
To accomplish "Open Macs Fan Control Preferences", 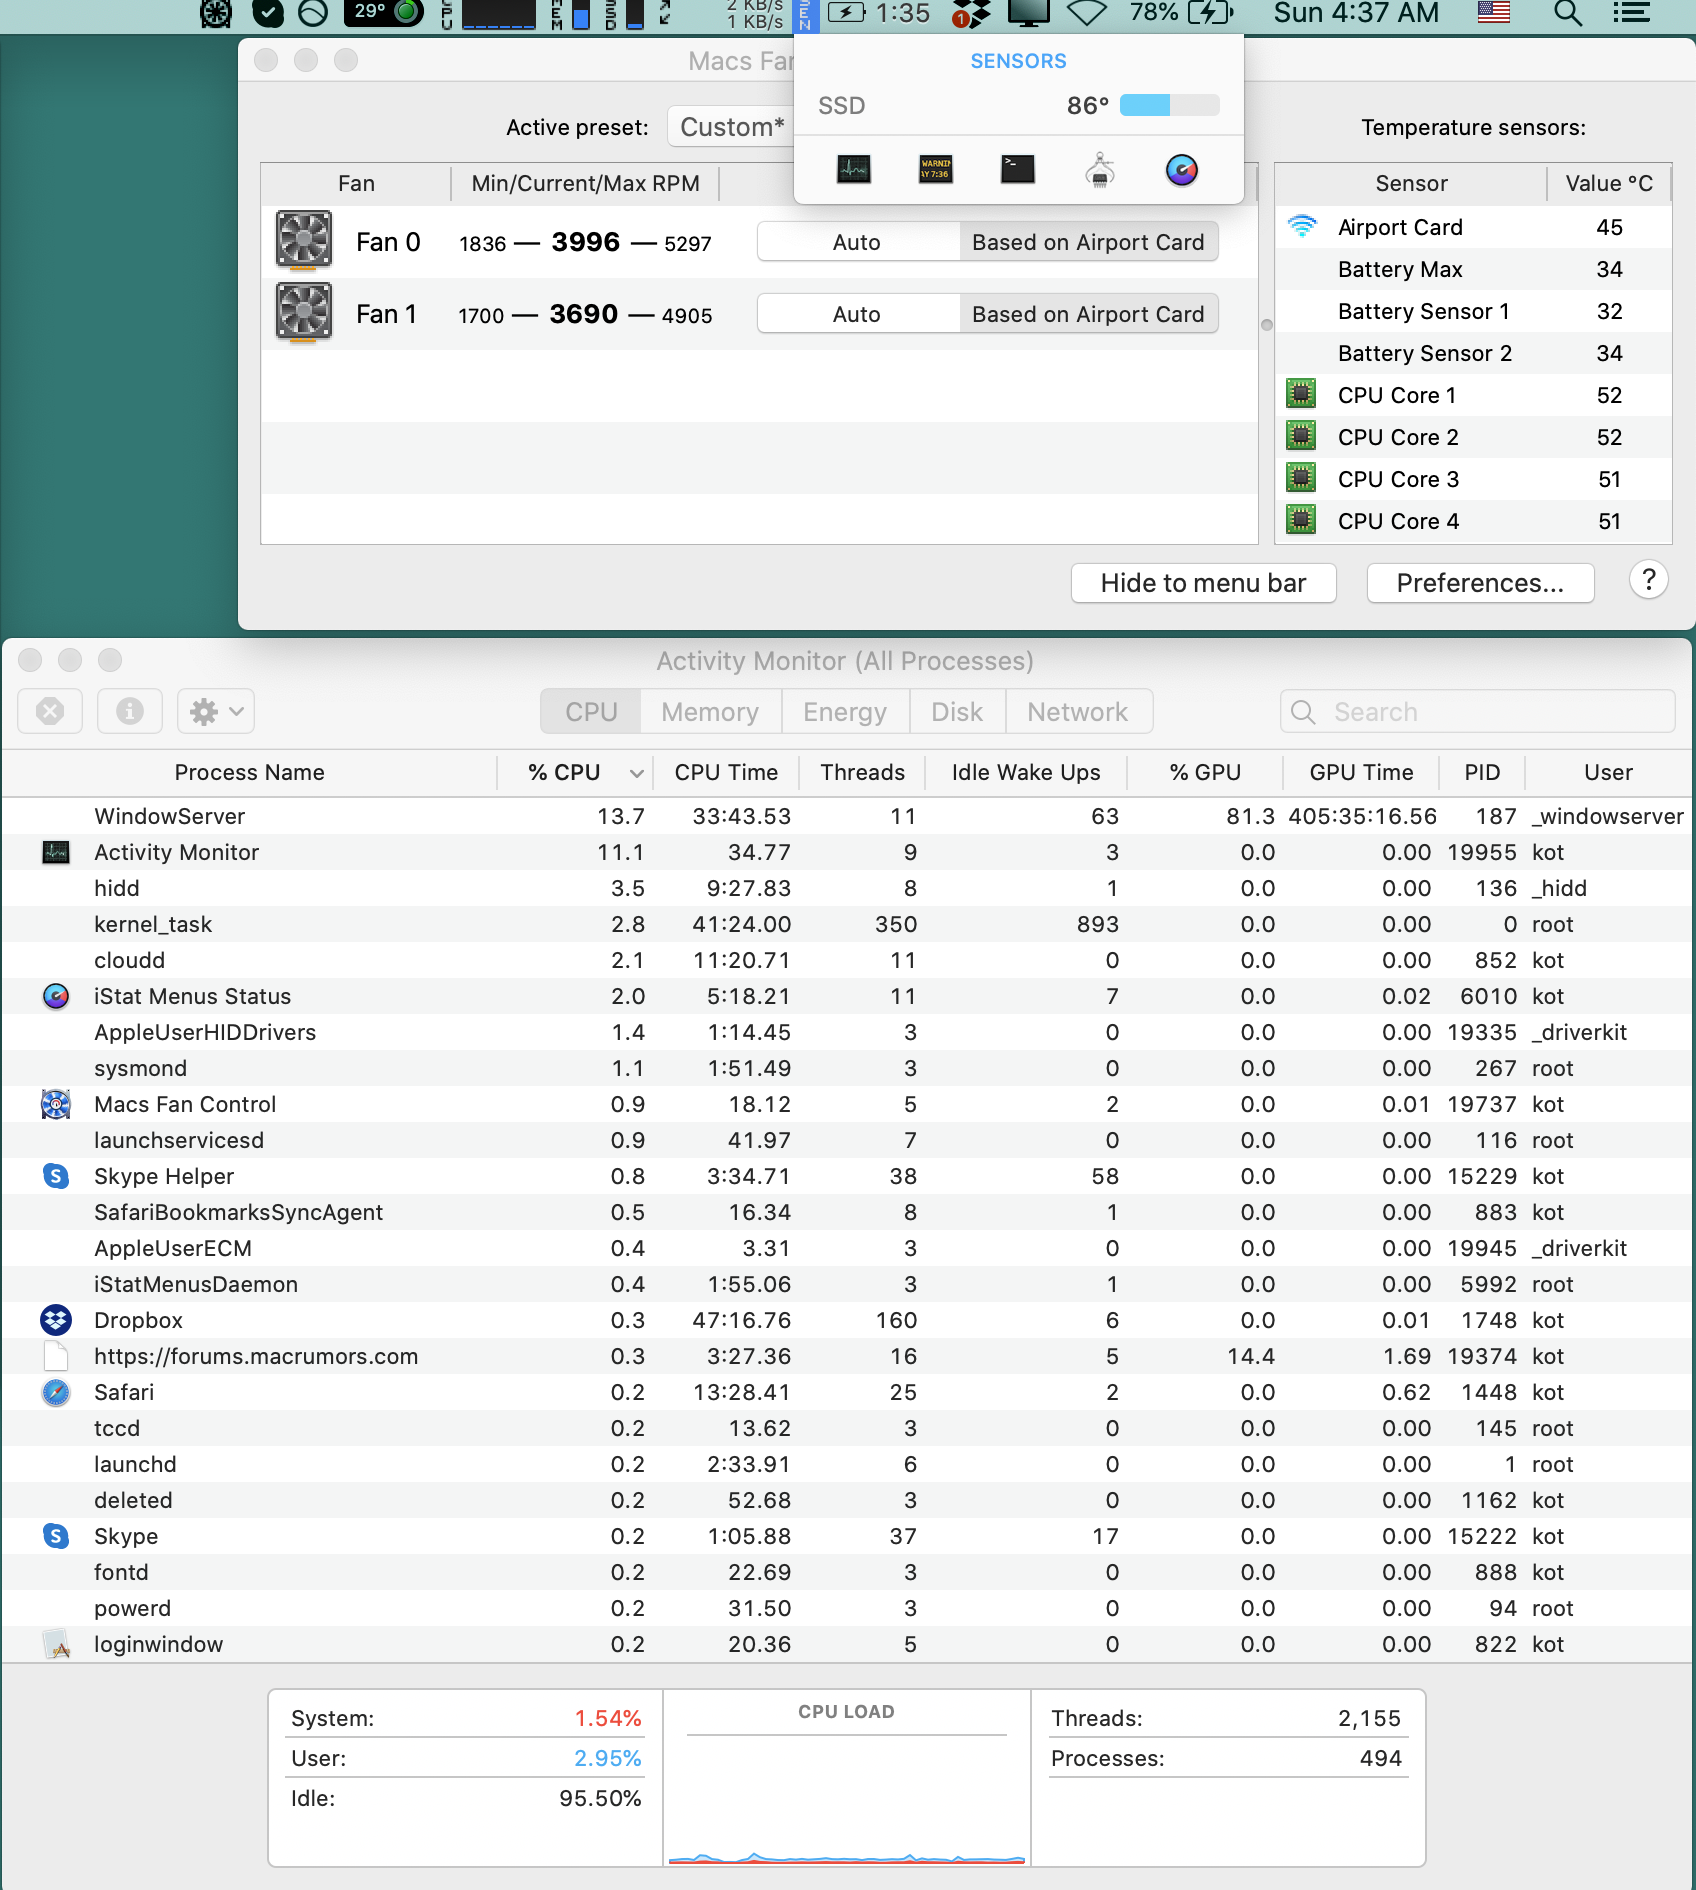I will 1480,583.
